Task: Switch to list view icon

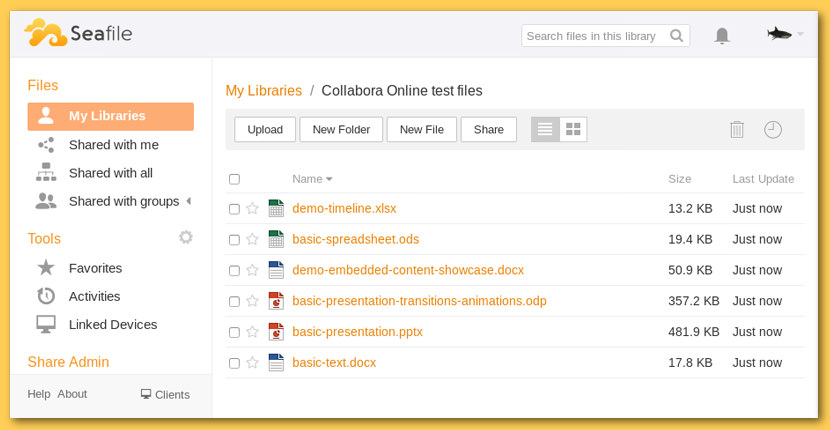Action: (545, 129)
